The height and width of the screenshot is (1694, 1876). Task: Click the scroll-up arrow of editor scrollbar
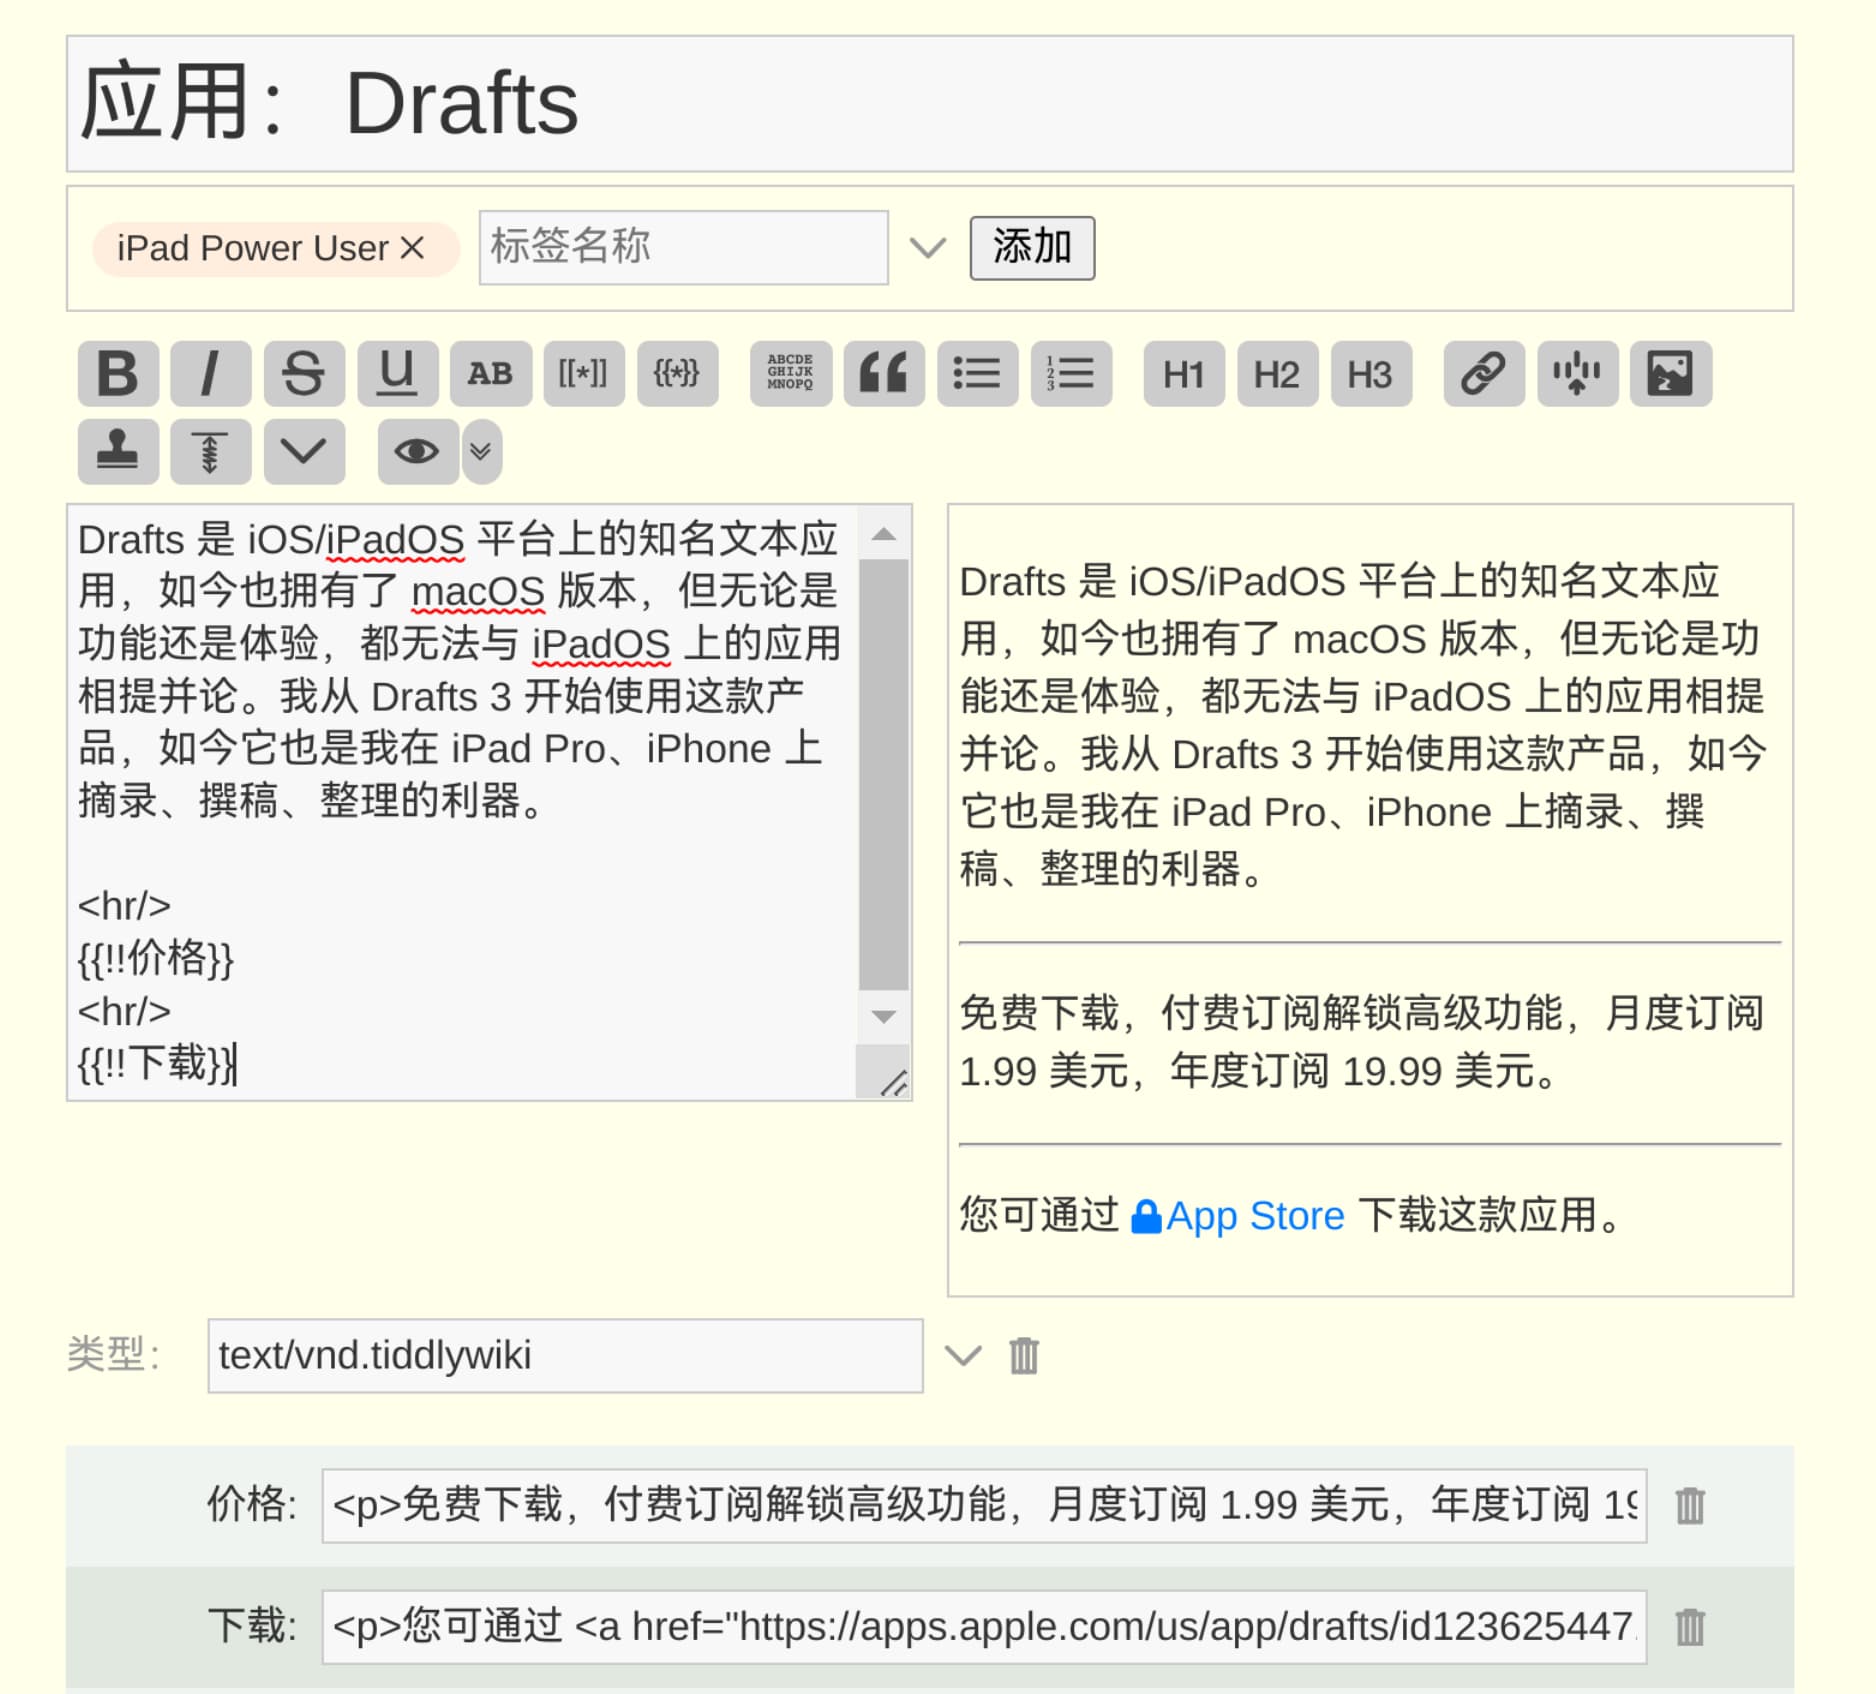pos(883,534)
